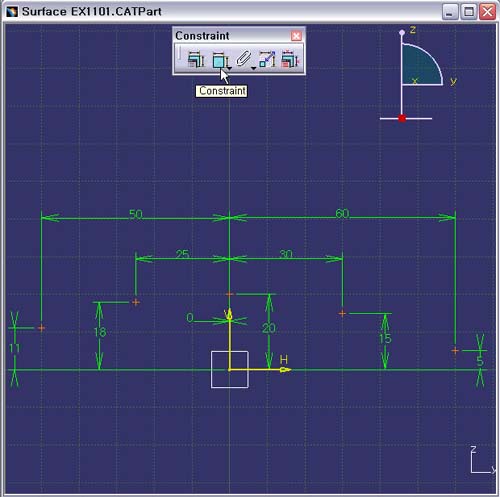
Task: Click the compass z-axis tip point
Action: (402, 32)
